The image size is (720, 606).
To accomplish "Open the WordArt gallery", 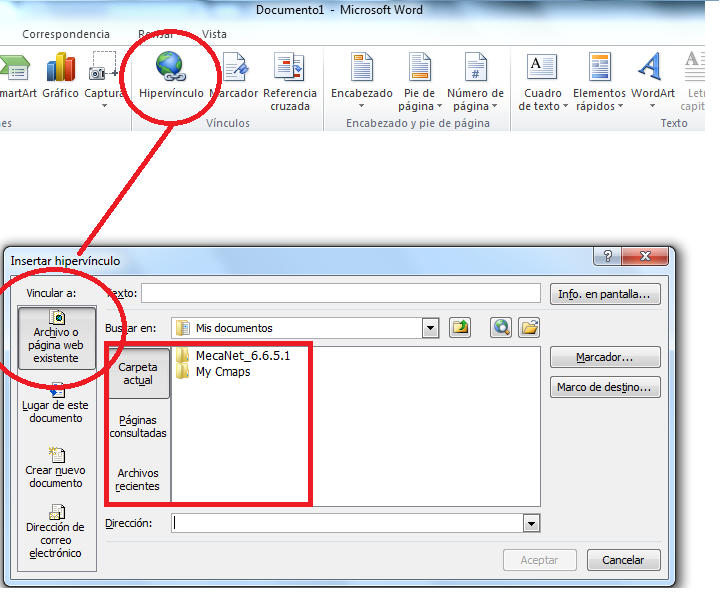I will click(652, 80).
